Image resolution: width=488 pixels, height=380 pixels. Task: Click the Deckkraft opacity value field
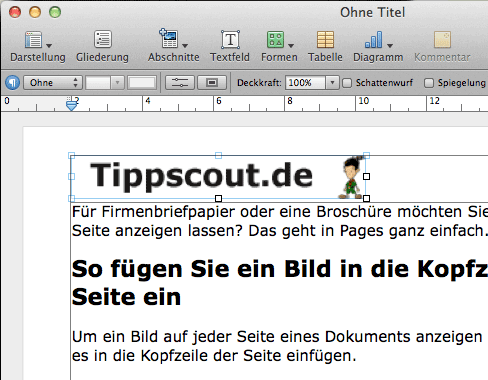305,82
